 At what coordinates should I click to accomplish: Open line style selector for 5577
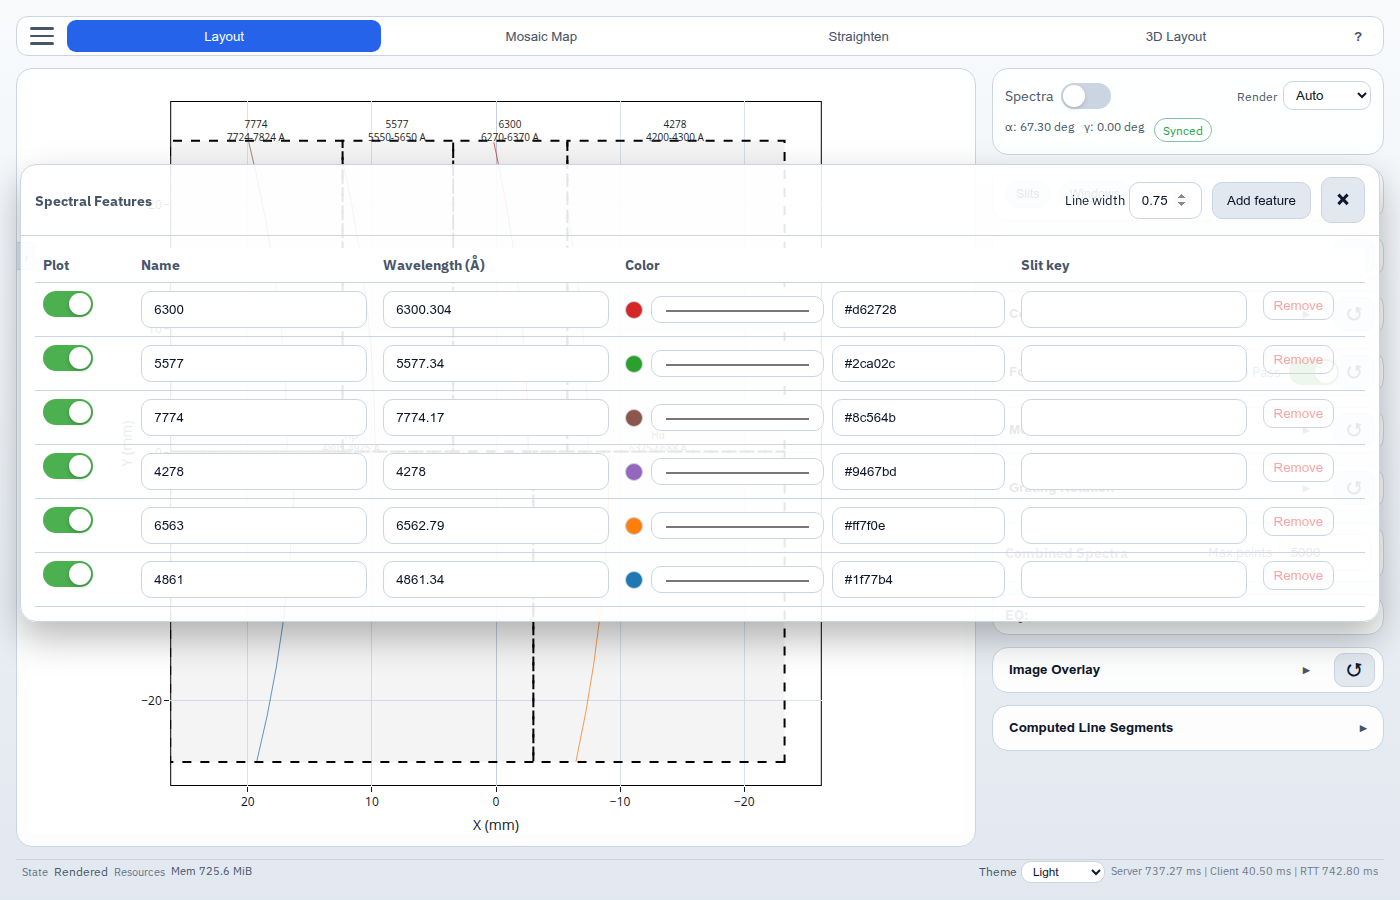click(x=737, y=364)
